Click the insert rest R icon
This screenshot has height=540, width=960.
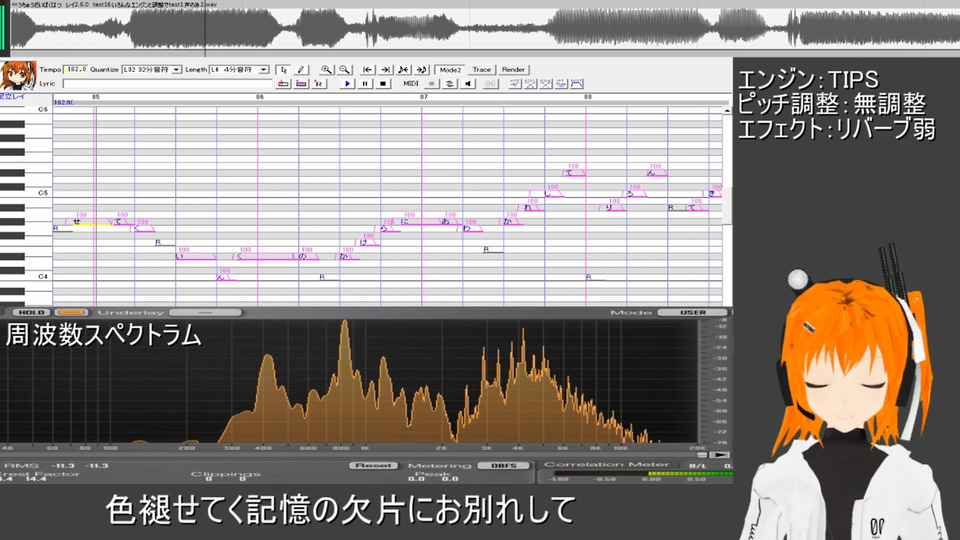pyautogui.click(x=319, y=84)
